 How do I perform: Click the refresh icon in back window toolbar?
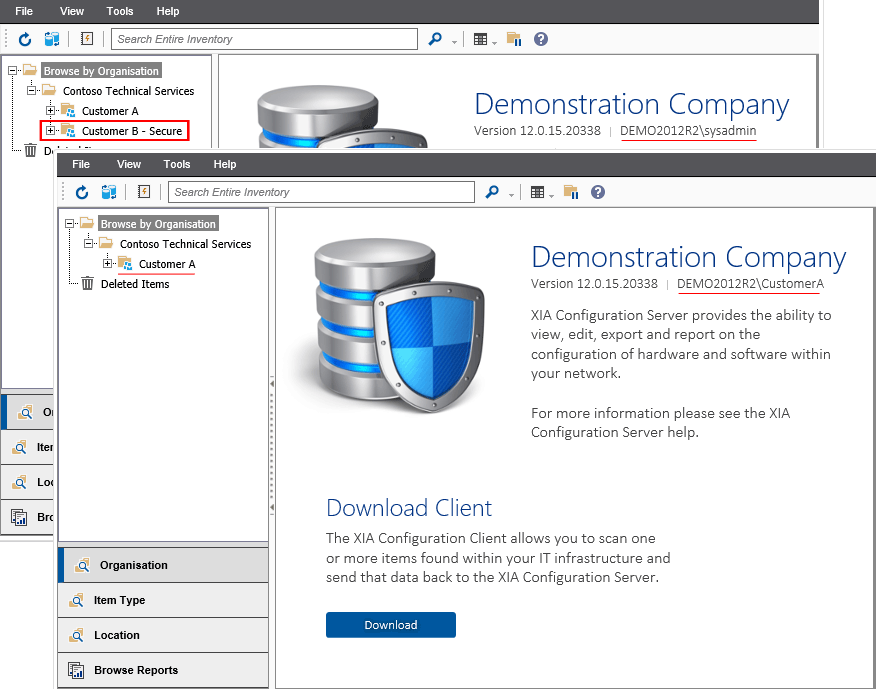pyautogui.click(x=25, y=39)
